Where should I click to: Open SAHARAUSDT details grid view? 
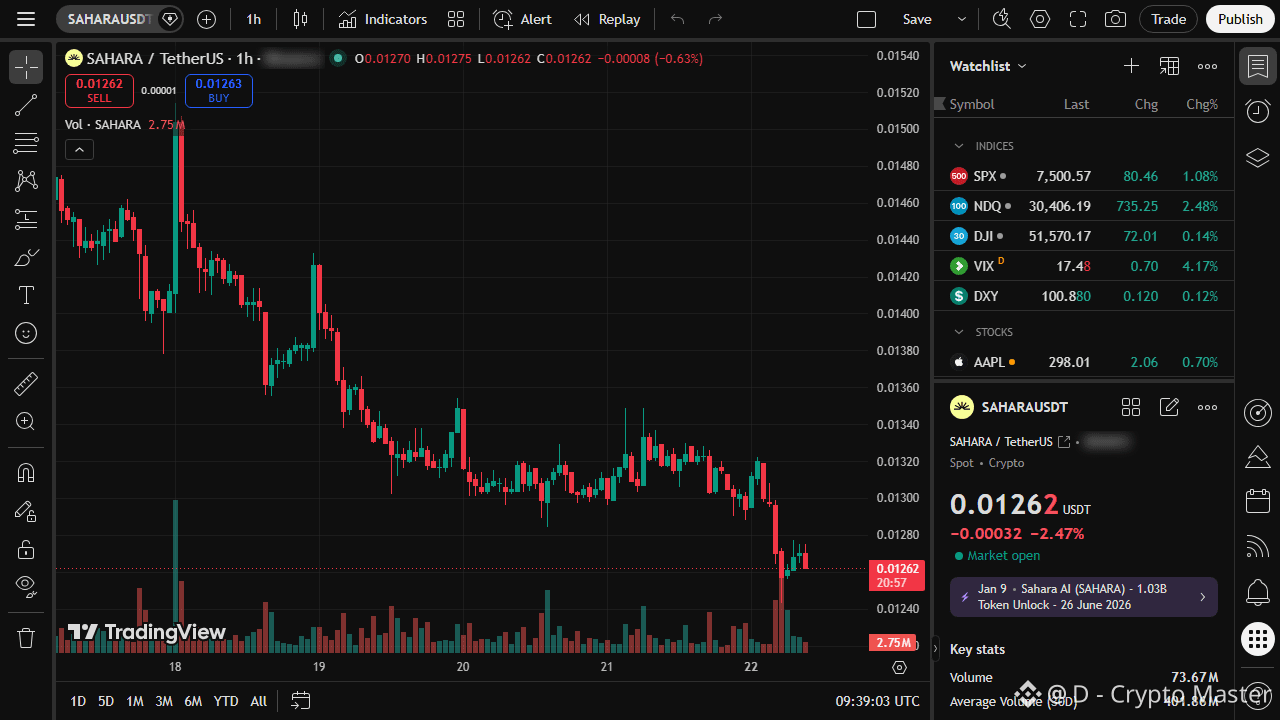point(1131,407)
